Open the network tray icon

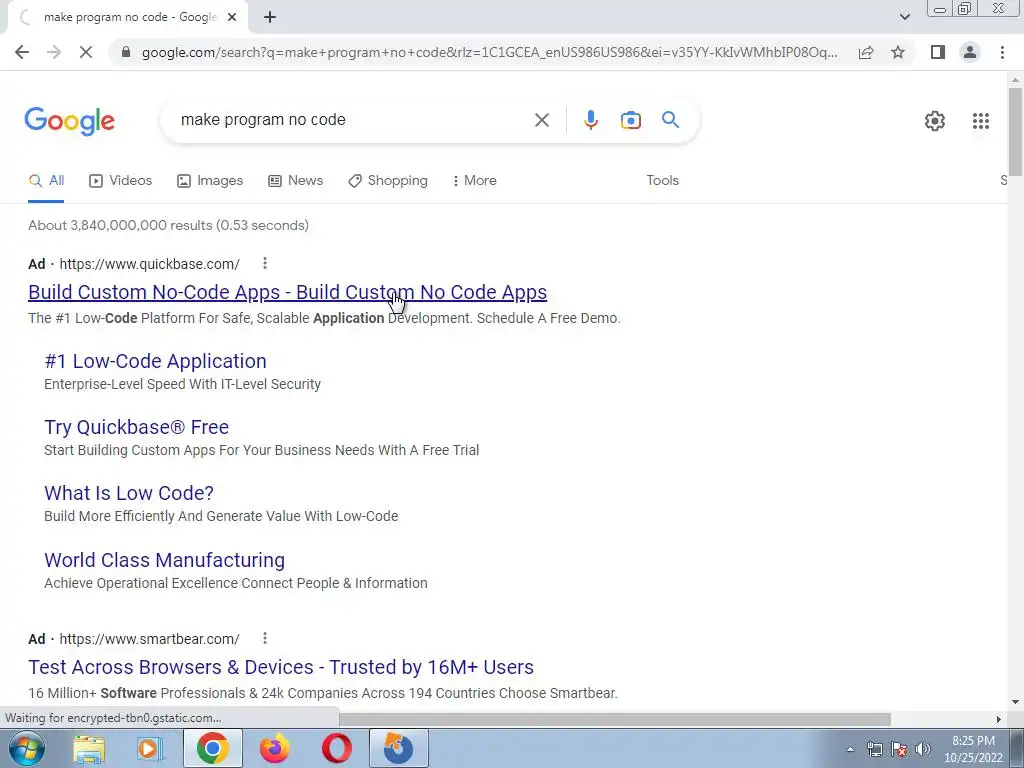coord(874,749)
